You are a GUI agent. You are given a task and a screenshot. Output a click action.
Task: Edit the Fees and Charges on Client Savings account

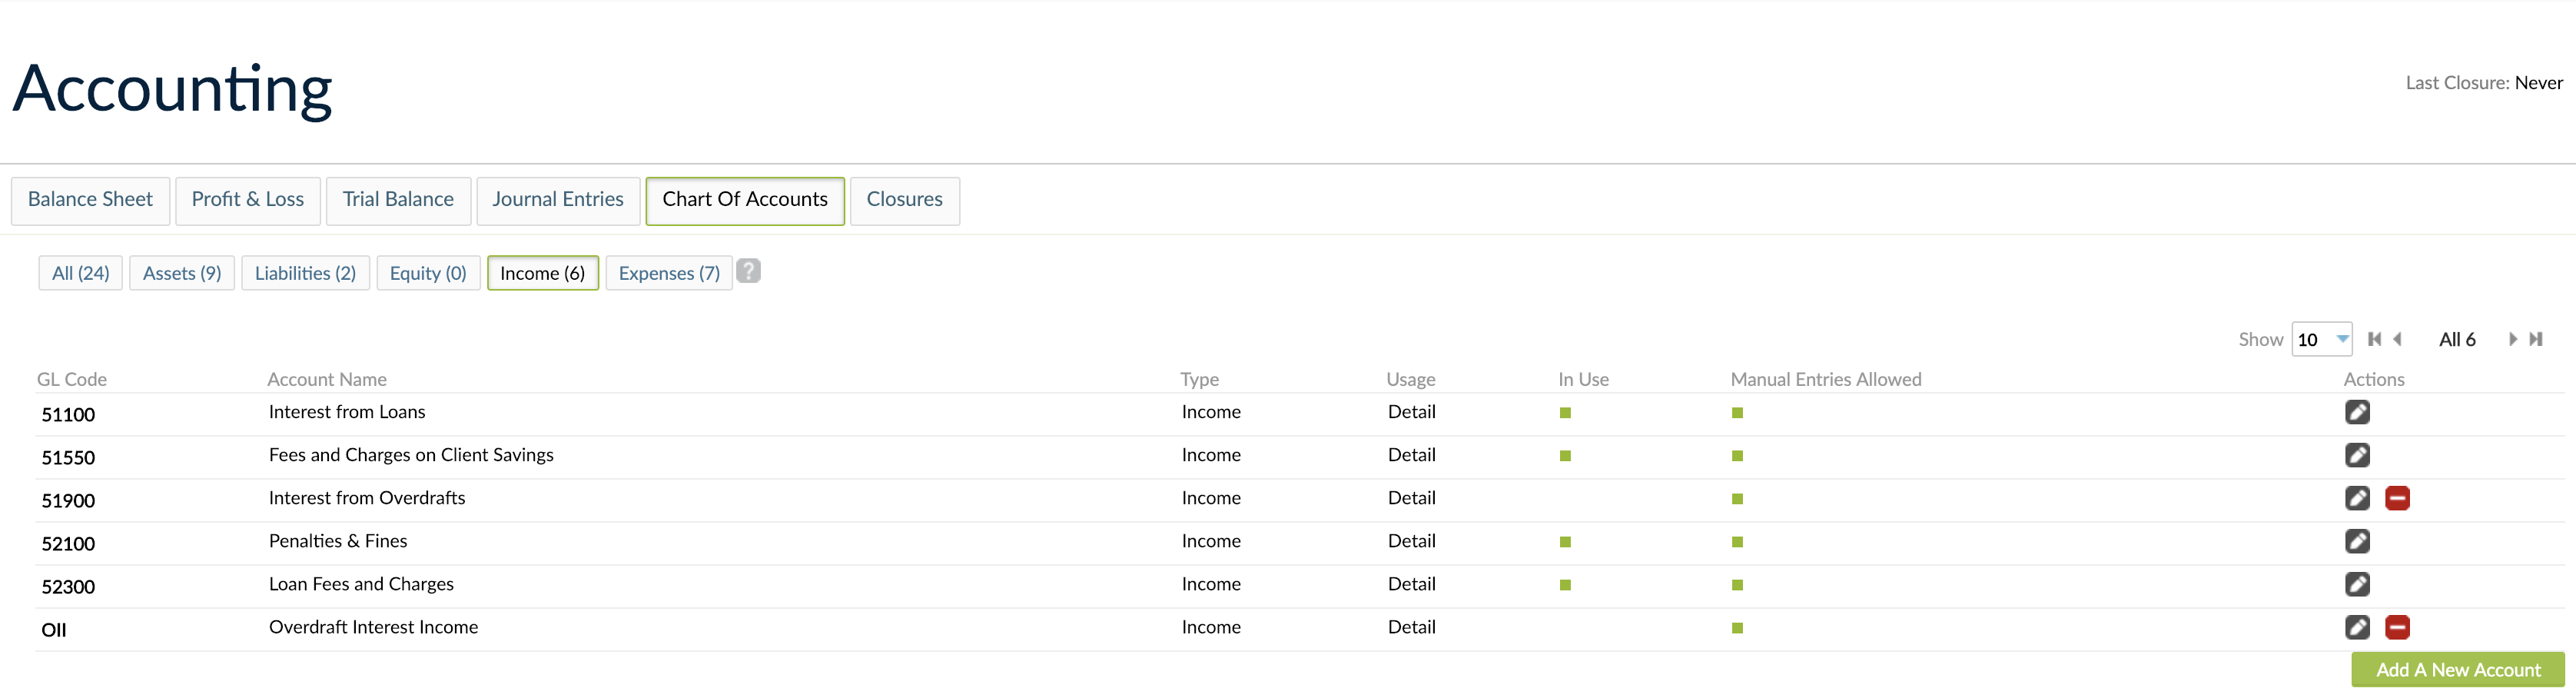2358,455
